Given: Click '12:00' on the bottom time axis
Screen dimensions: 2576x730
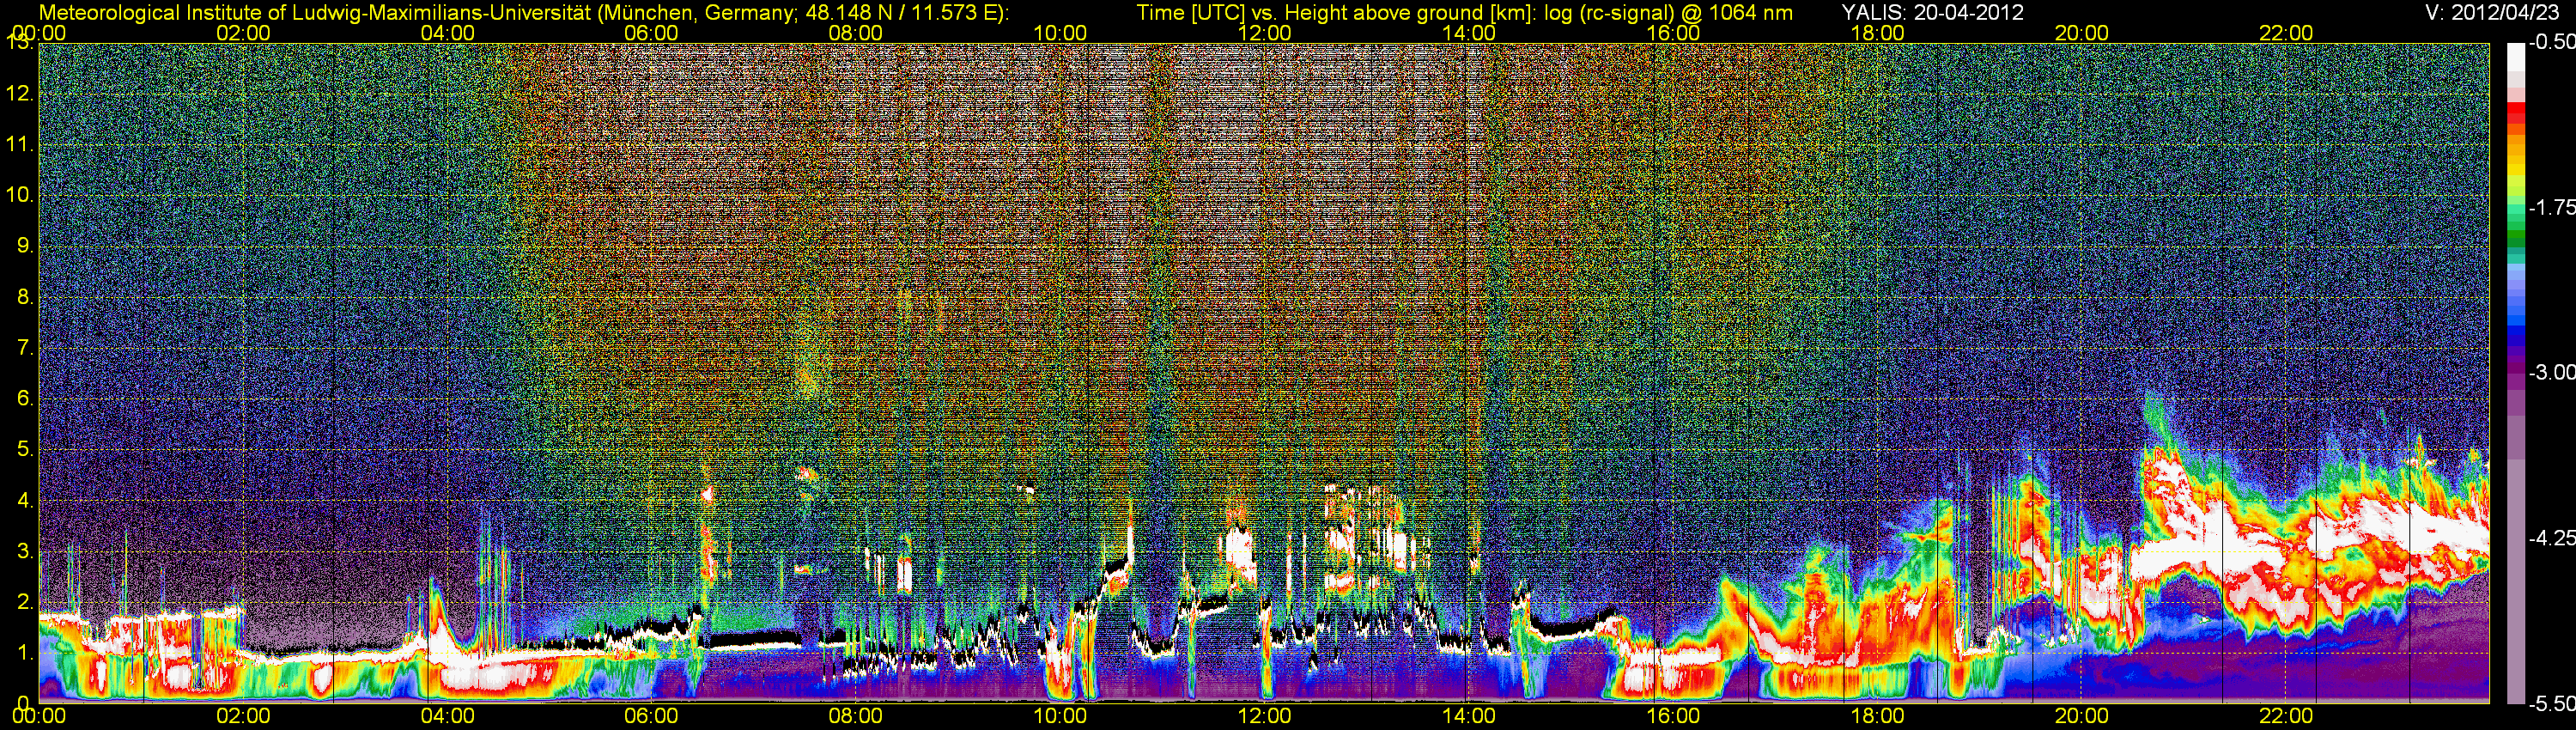Looking at the screenshot, I should click(x=1264, y=716).
